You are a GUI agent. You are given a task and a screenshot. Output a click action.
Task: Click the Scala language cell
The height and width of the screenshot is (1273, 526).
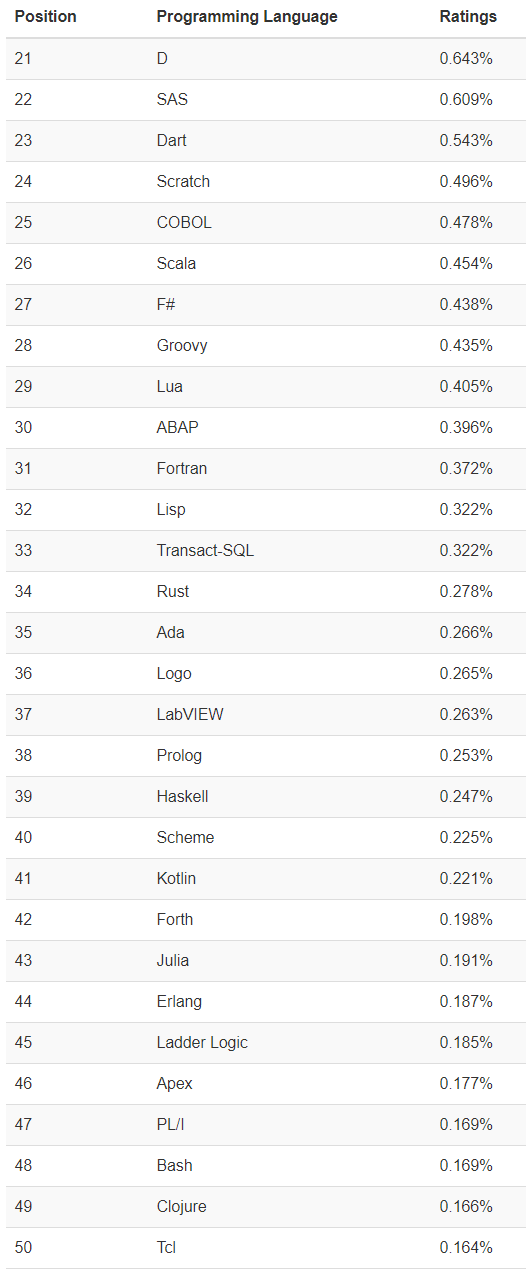(176, 264)
